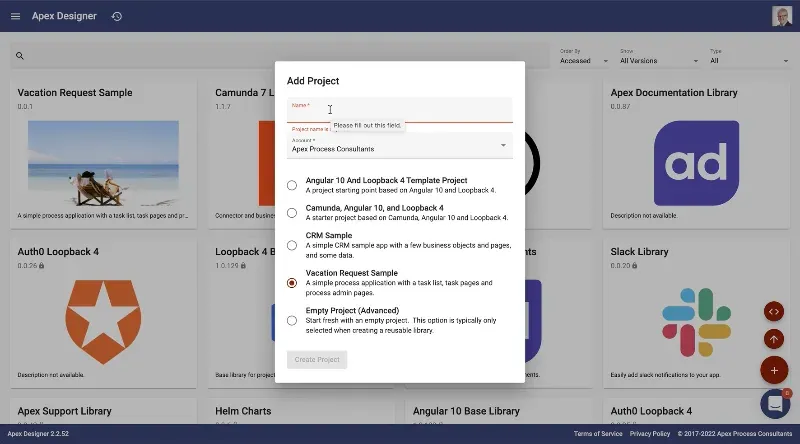800x444 pixels.
Task: Open the chat support bubble
Action: [x=775, y=404]
